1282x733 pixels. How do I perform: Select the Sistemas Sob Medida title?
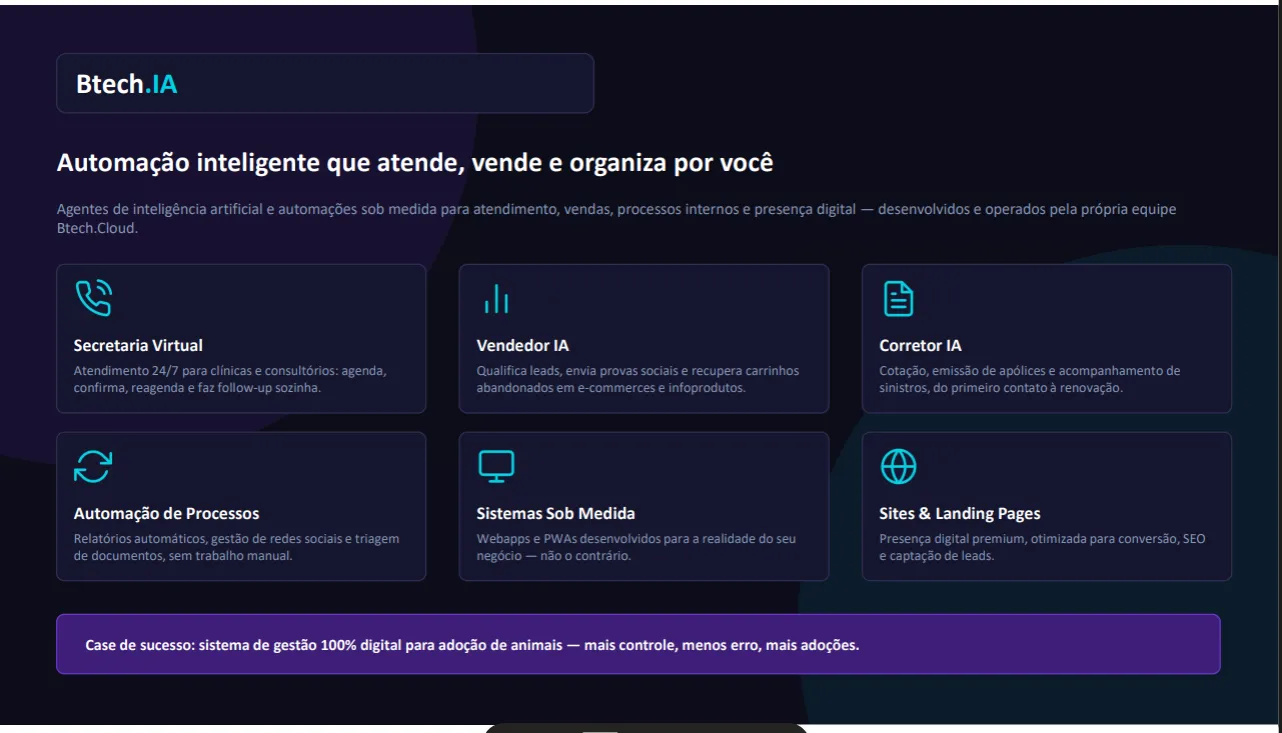point(556,514)
